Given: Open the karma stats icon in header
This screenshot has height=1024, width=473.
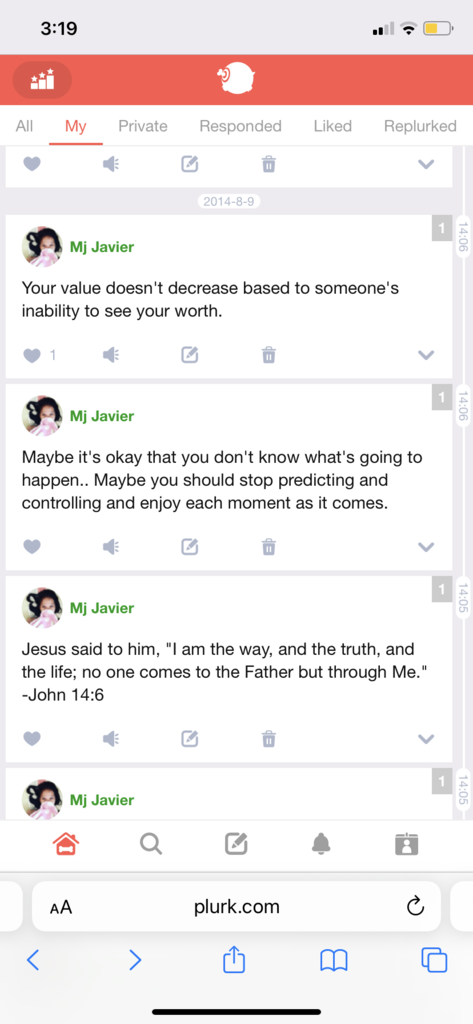Looking at the screenshot, I should [x=42, y=80].
